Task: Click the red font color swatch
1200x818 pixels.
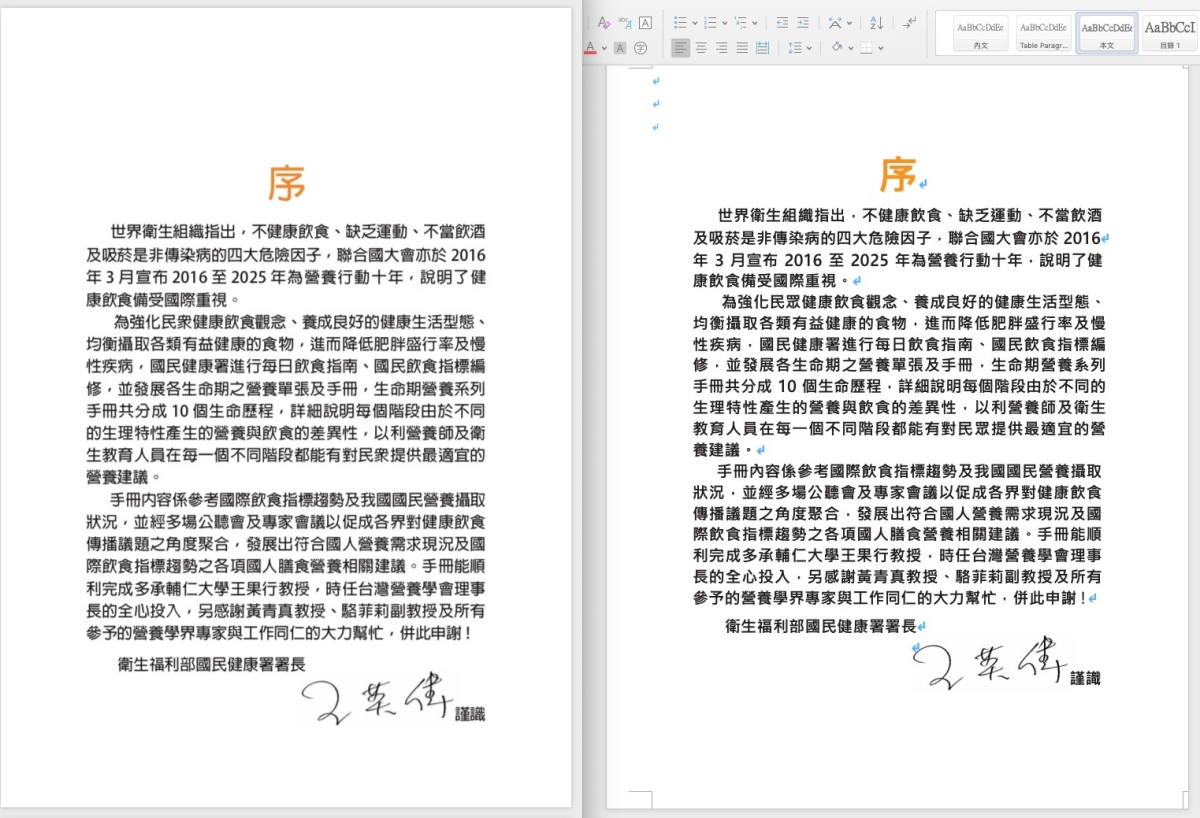Action: tap(590, 47)
